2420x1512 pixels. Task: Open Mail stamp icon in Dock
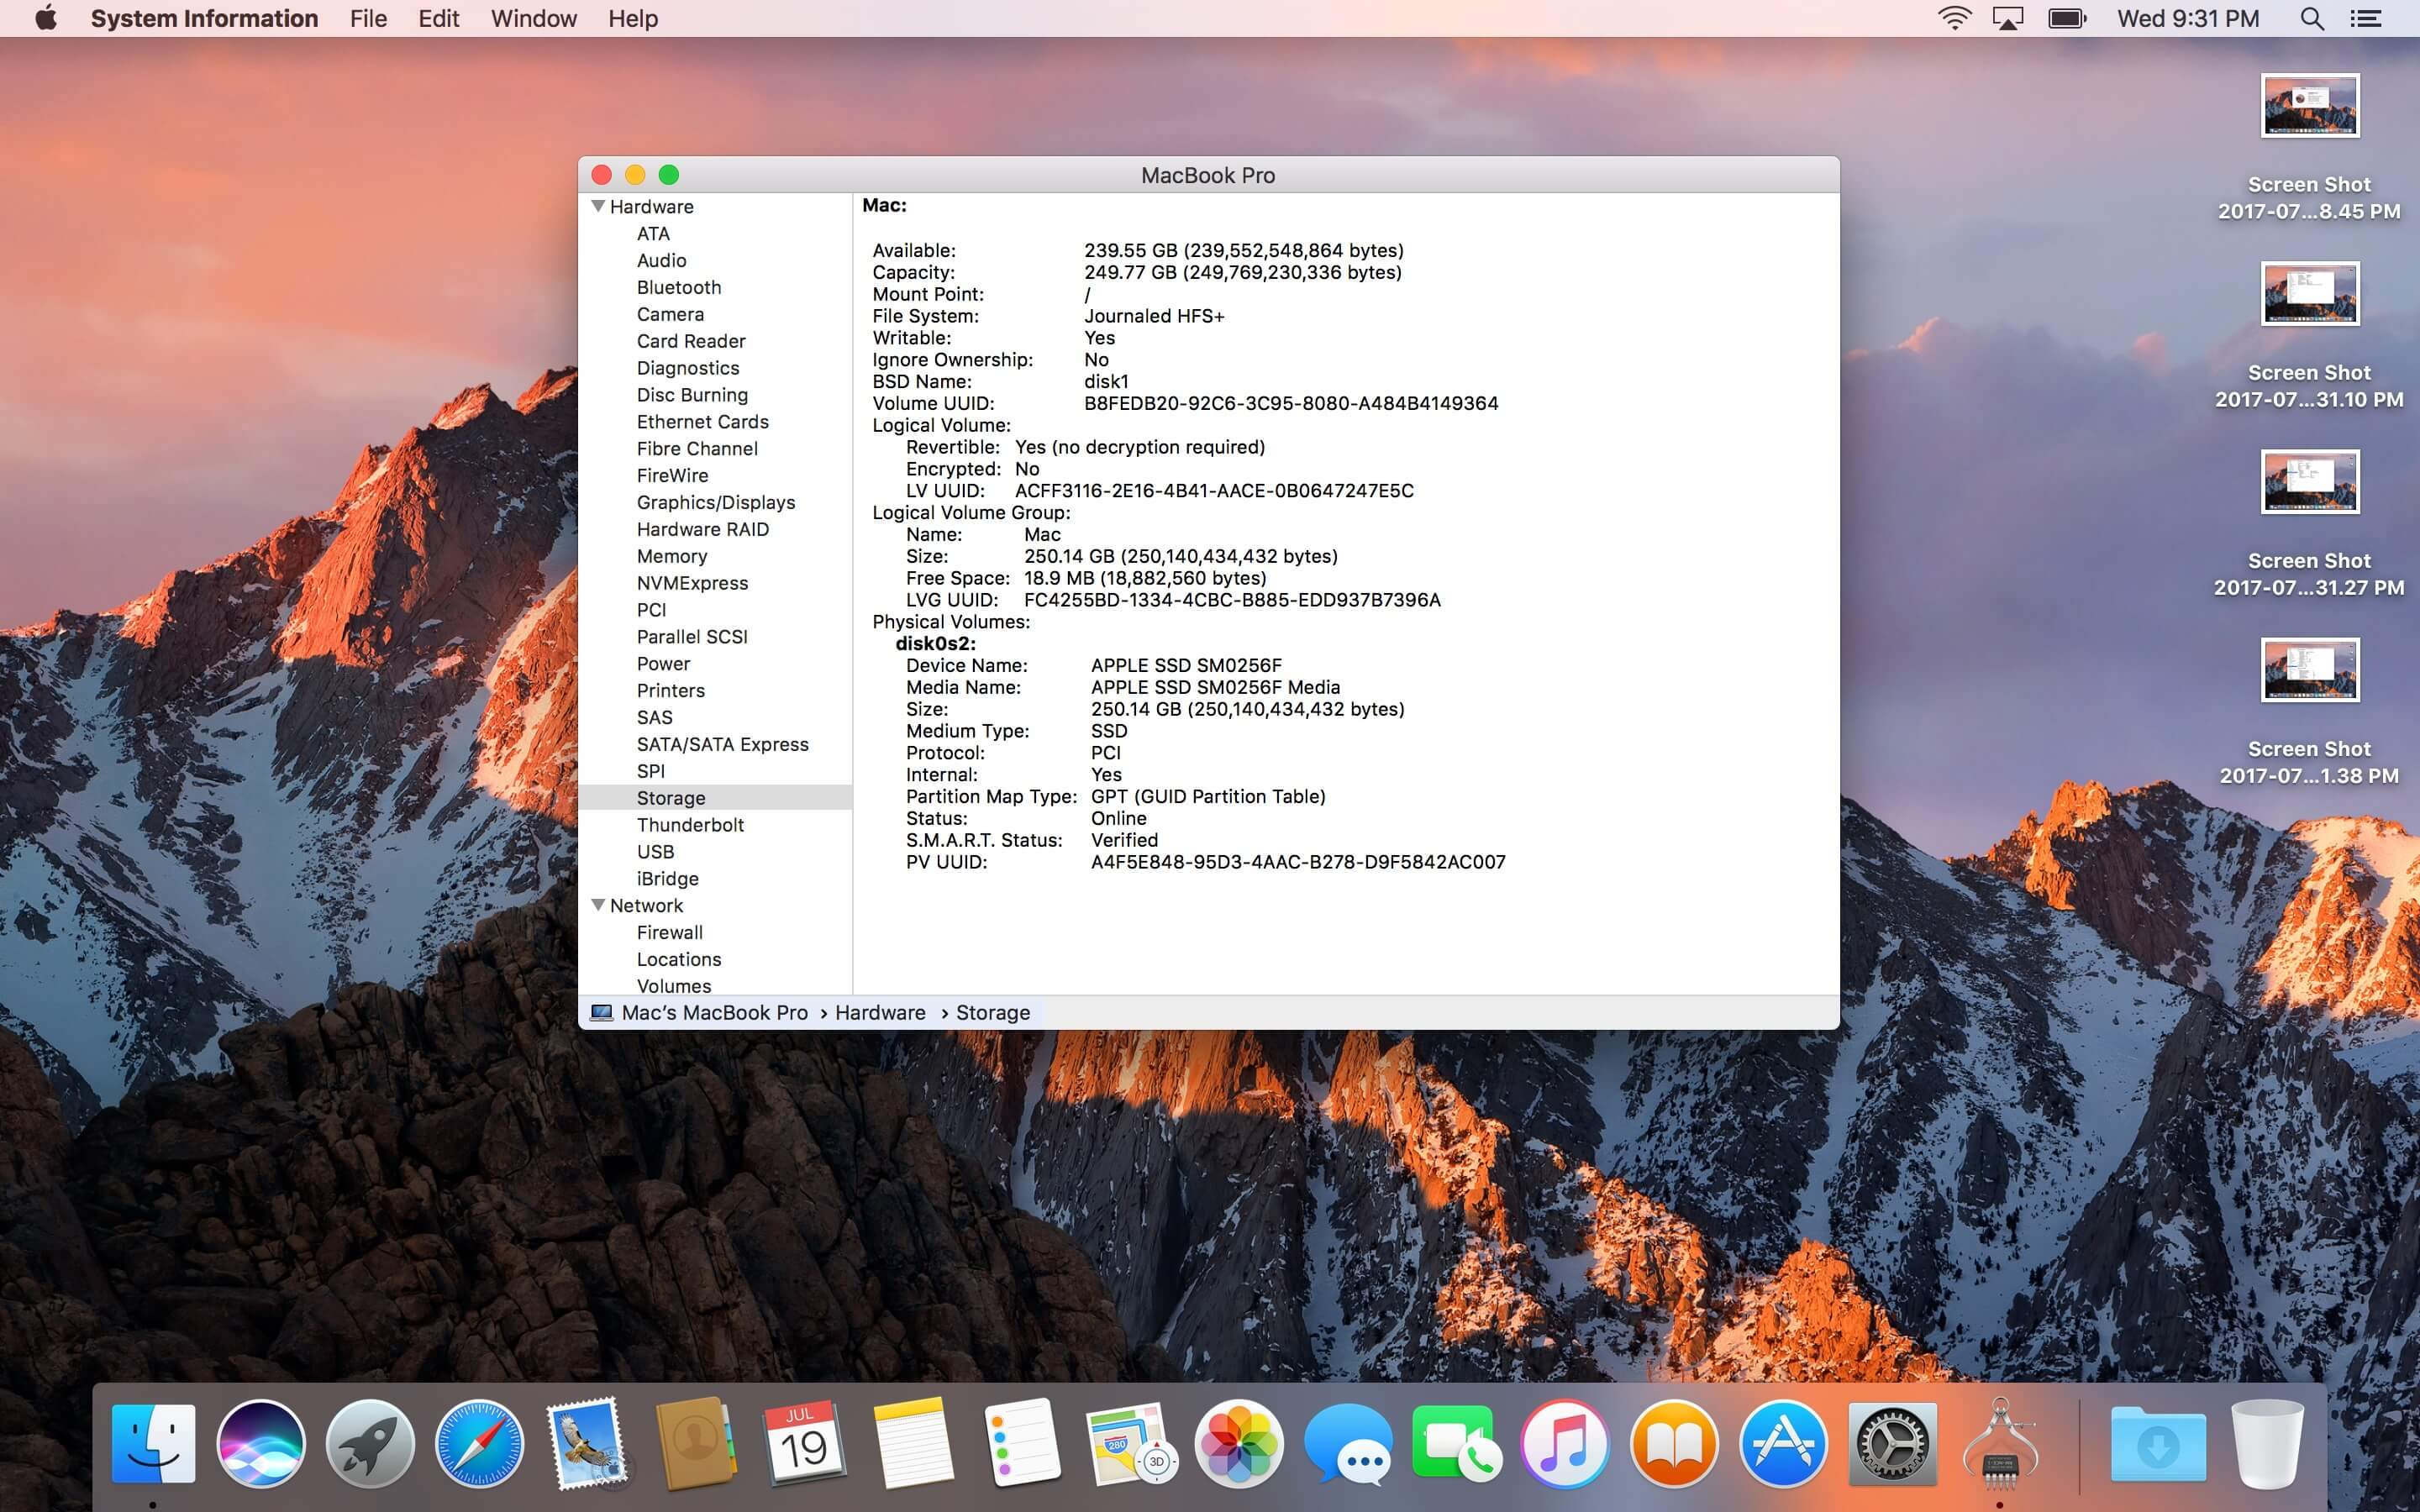coord(588,1443)
